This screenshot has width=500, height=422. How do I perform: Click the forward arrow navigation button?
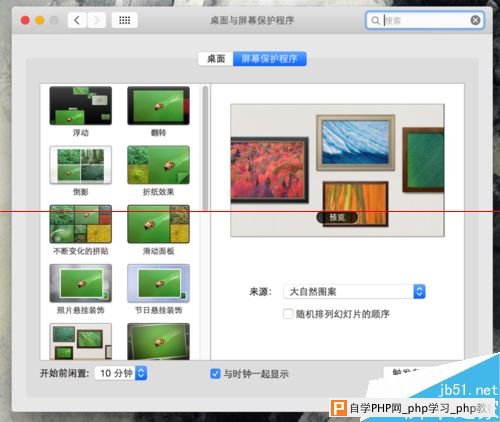point(96,20)
